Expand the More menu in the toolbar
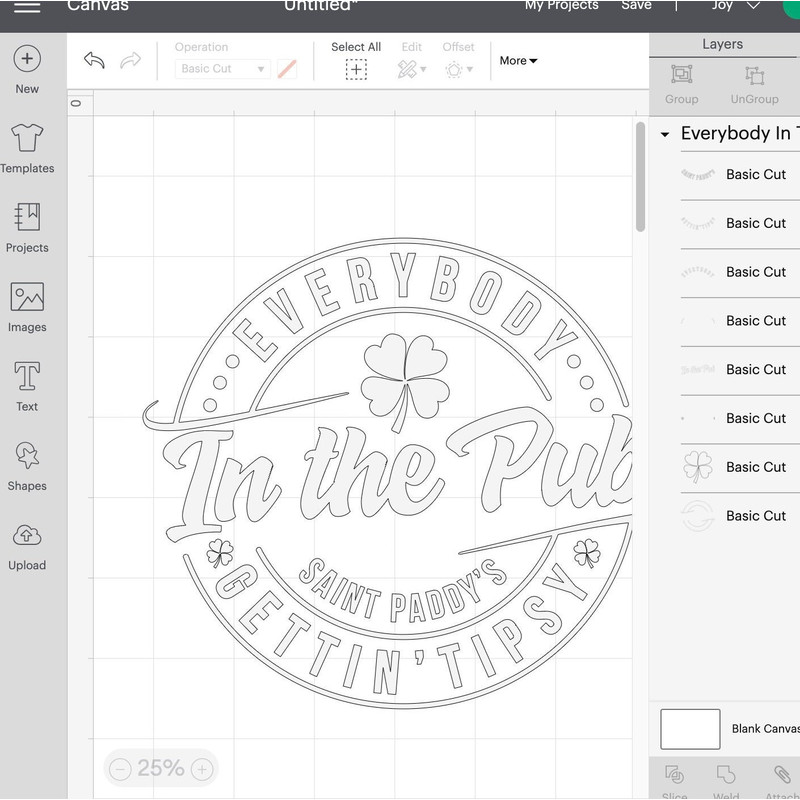The height and width of the screenshot is (800, 800). (x=517, y=60)
